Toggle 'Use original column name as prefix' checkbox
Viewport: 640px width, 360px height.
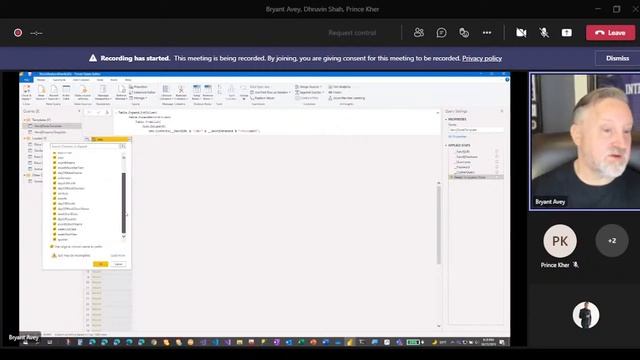[52, 247]
